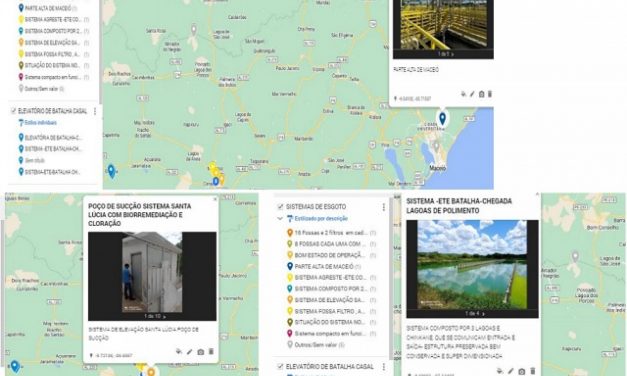Select 'Sistema compacto em funci...' under the SISTEMAS DE ESGOTO header

(x=331, y=334)
